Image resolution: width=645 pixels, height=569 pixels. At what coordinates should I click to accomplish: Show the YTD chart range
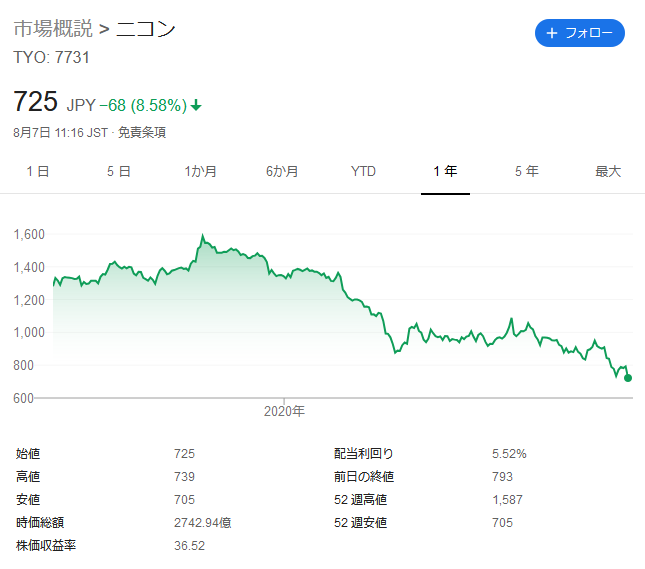pos(363,172)
